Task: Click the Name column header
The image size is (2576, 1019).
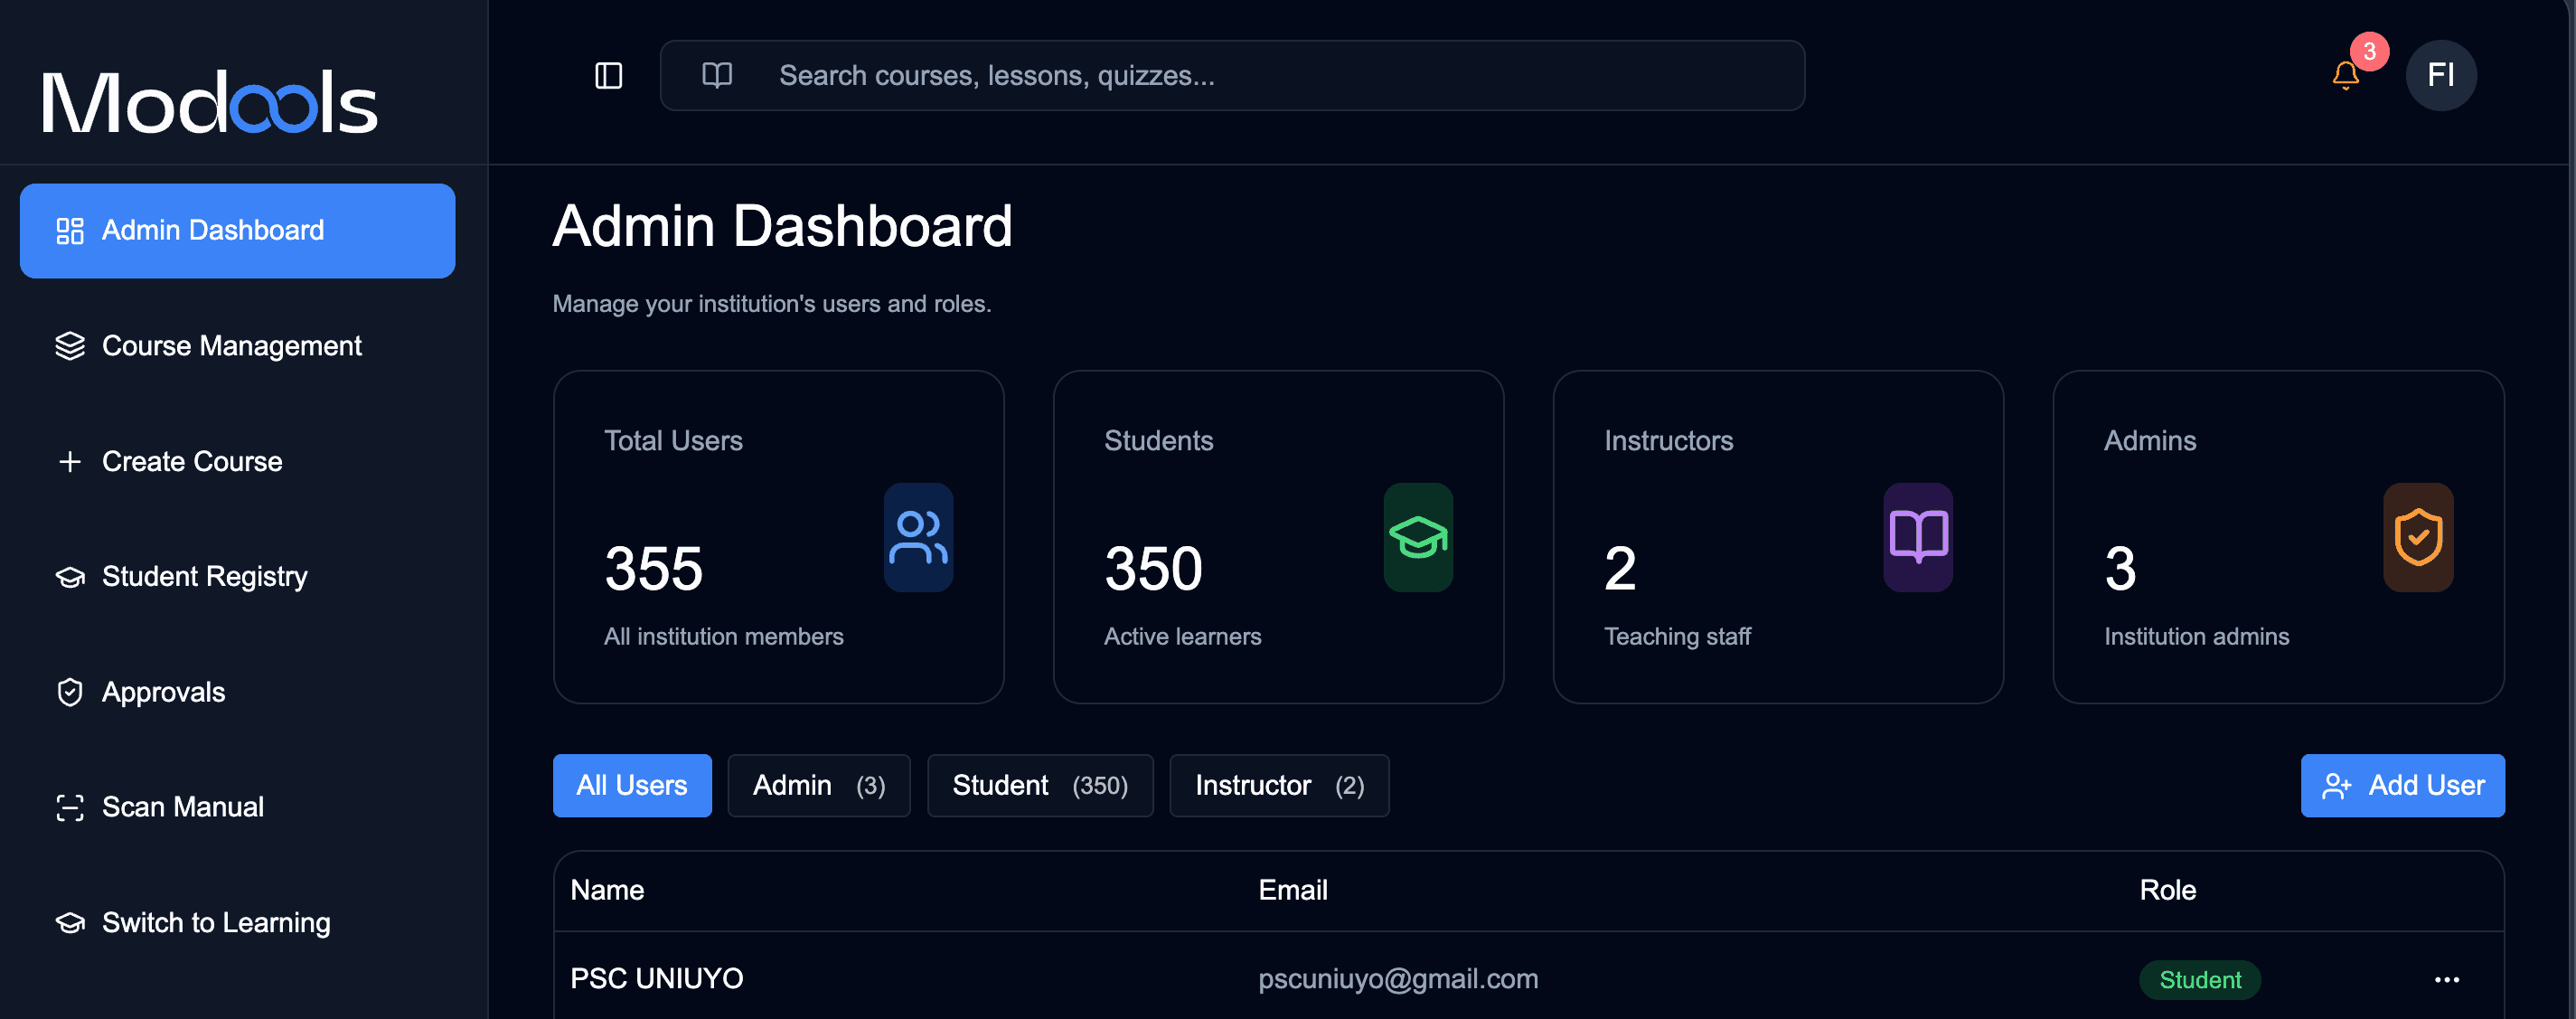Action: coord(607,890)
